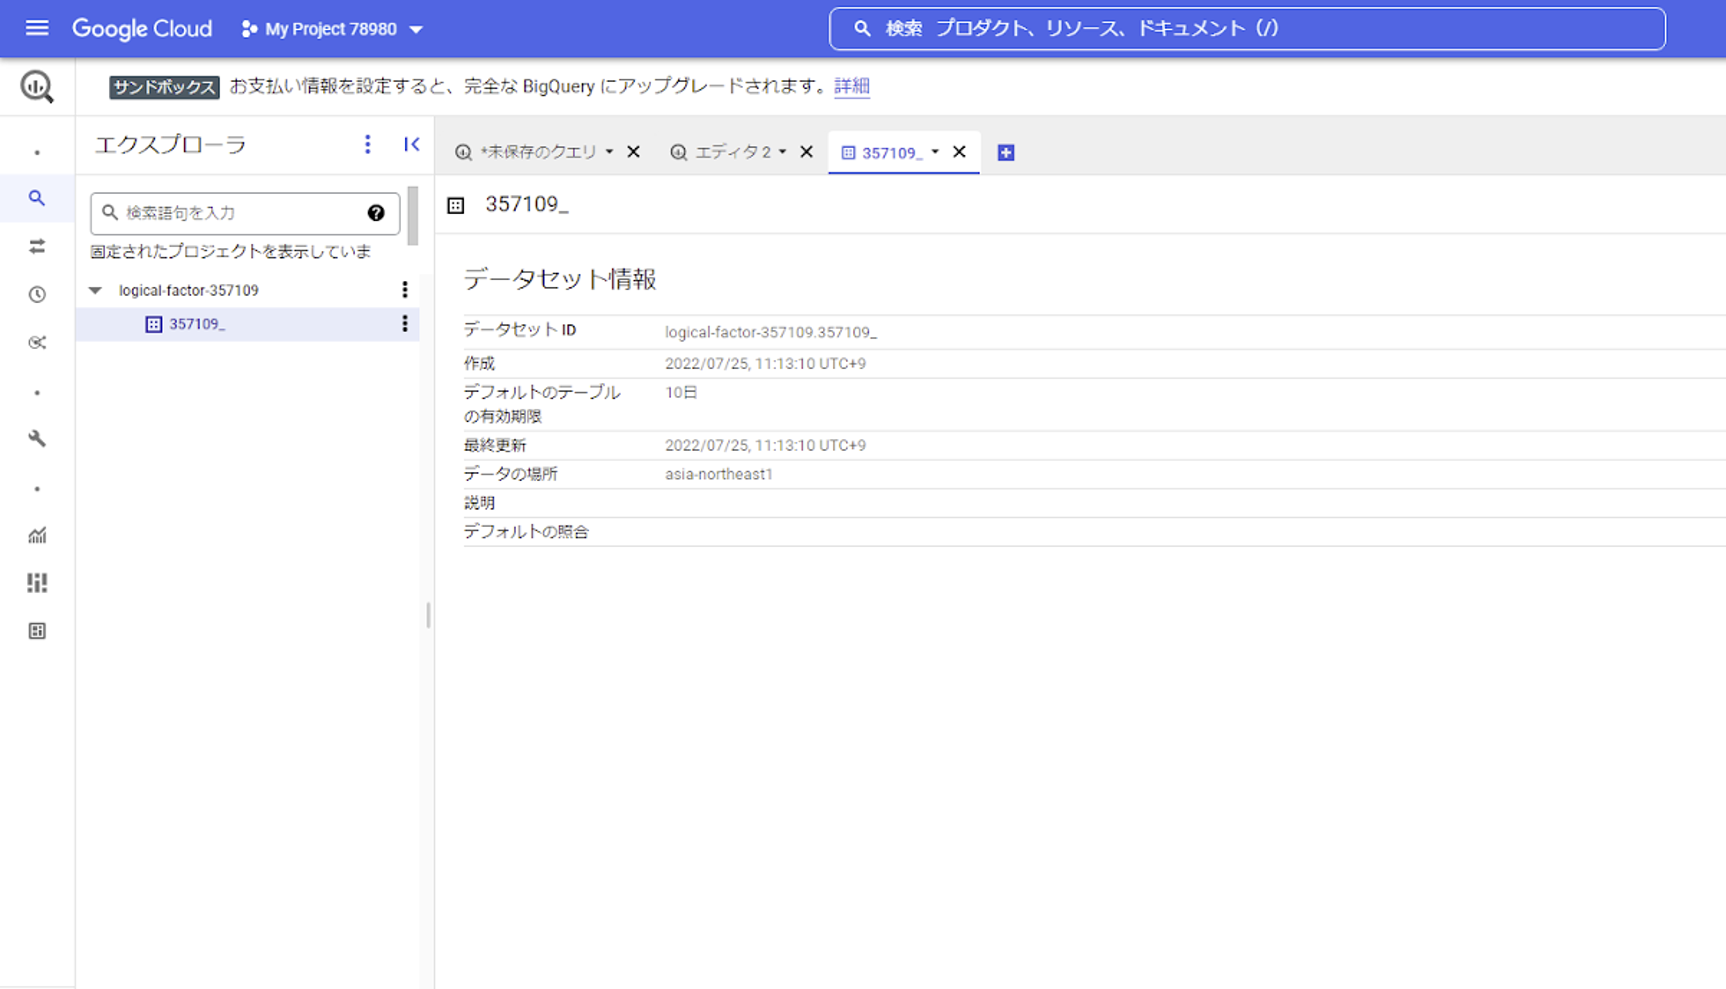Image resolution: width=1726 pixels, height=989 pixels.
Task: Click the dataset ID value logical-factor-357109.357109_
Action: (x=770, y=332)
